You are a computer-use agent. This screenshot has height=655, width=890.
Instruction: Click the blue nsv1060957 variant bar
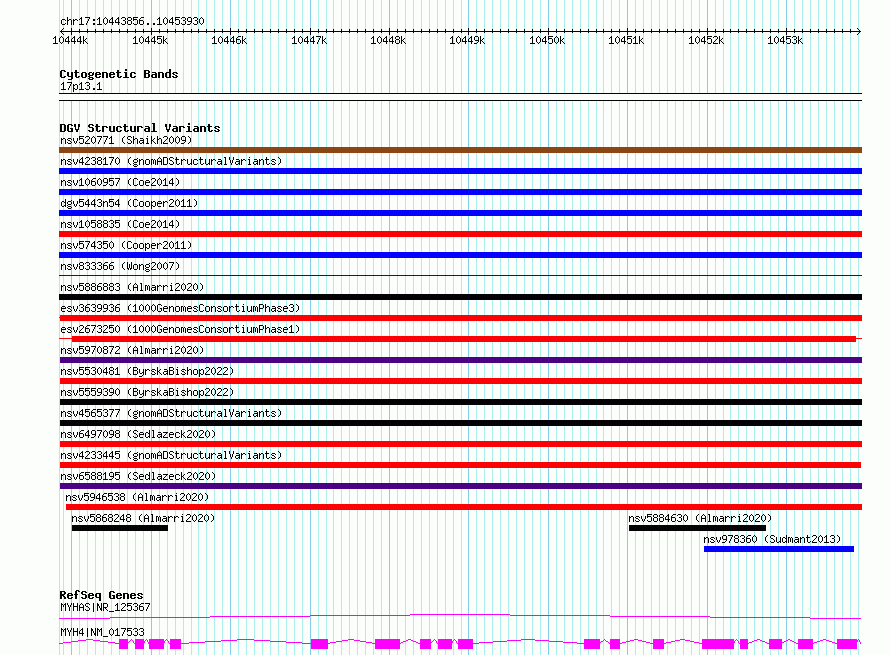[460, 192]
